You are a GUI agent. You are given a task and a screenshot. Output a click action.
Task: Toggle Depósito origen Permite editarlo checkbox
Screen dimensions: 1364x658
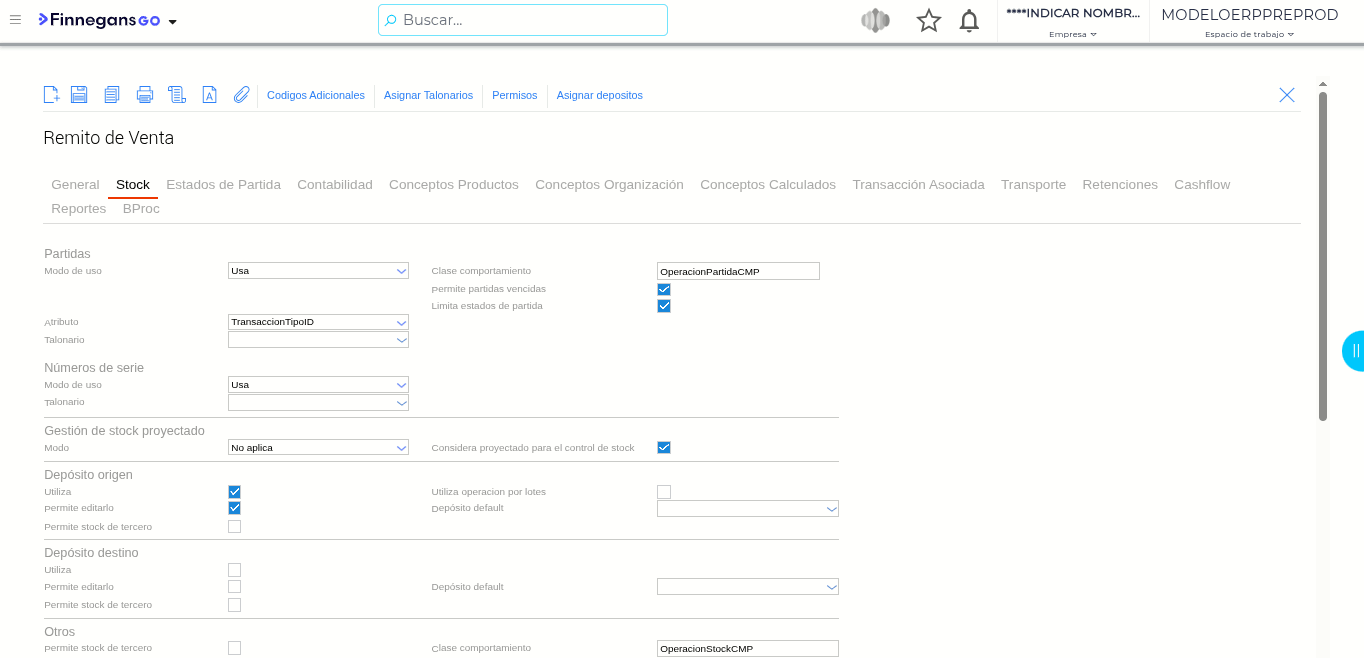click(235, 508)
